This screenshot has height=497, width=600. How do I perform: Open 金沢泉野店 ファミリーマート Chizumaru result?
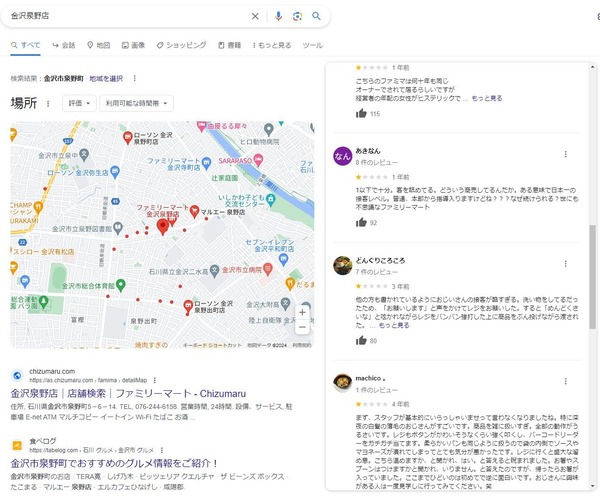(x=128, y=394)
